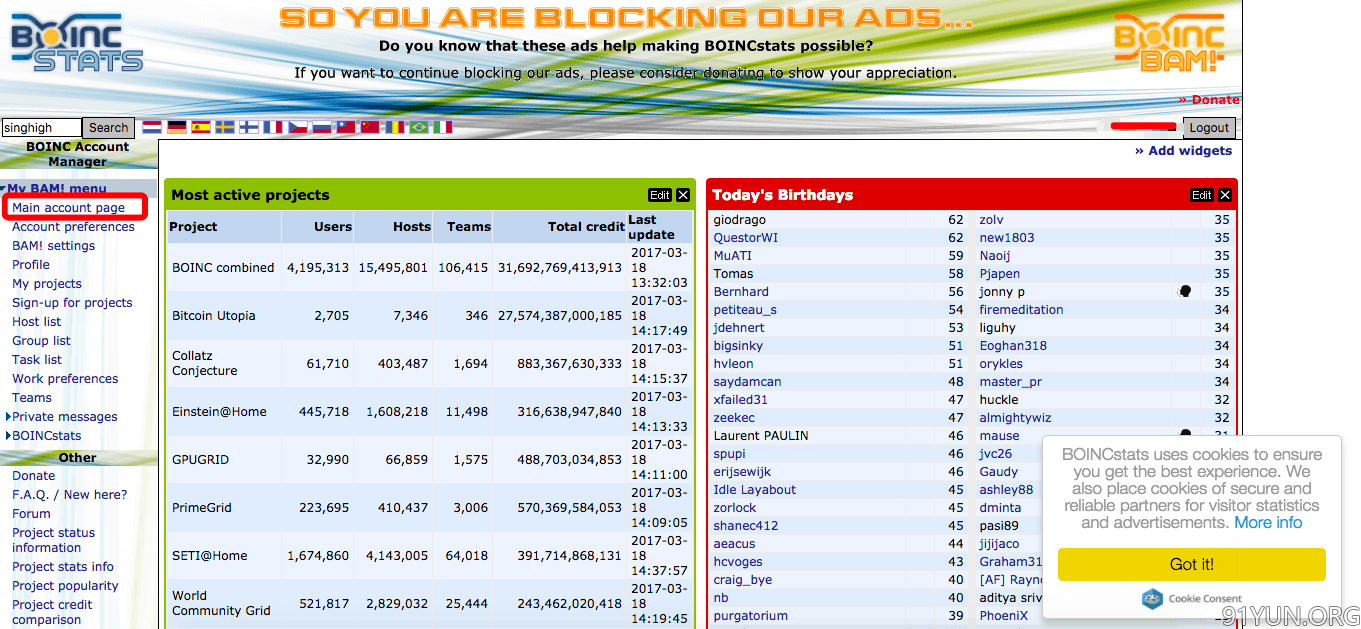Open the Teams page

point(32,398)
